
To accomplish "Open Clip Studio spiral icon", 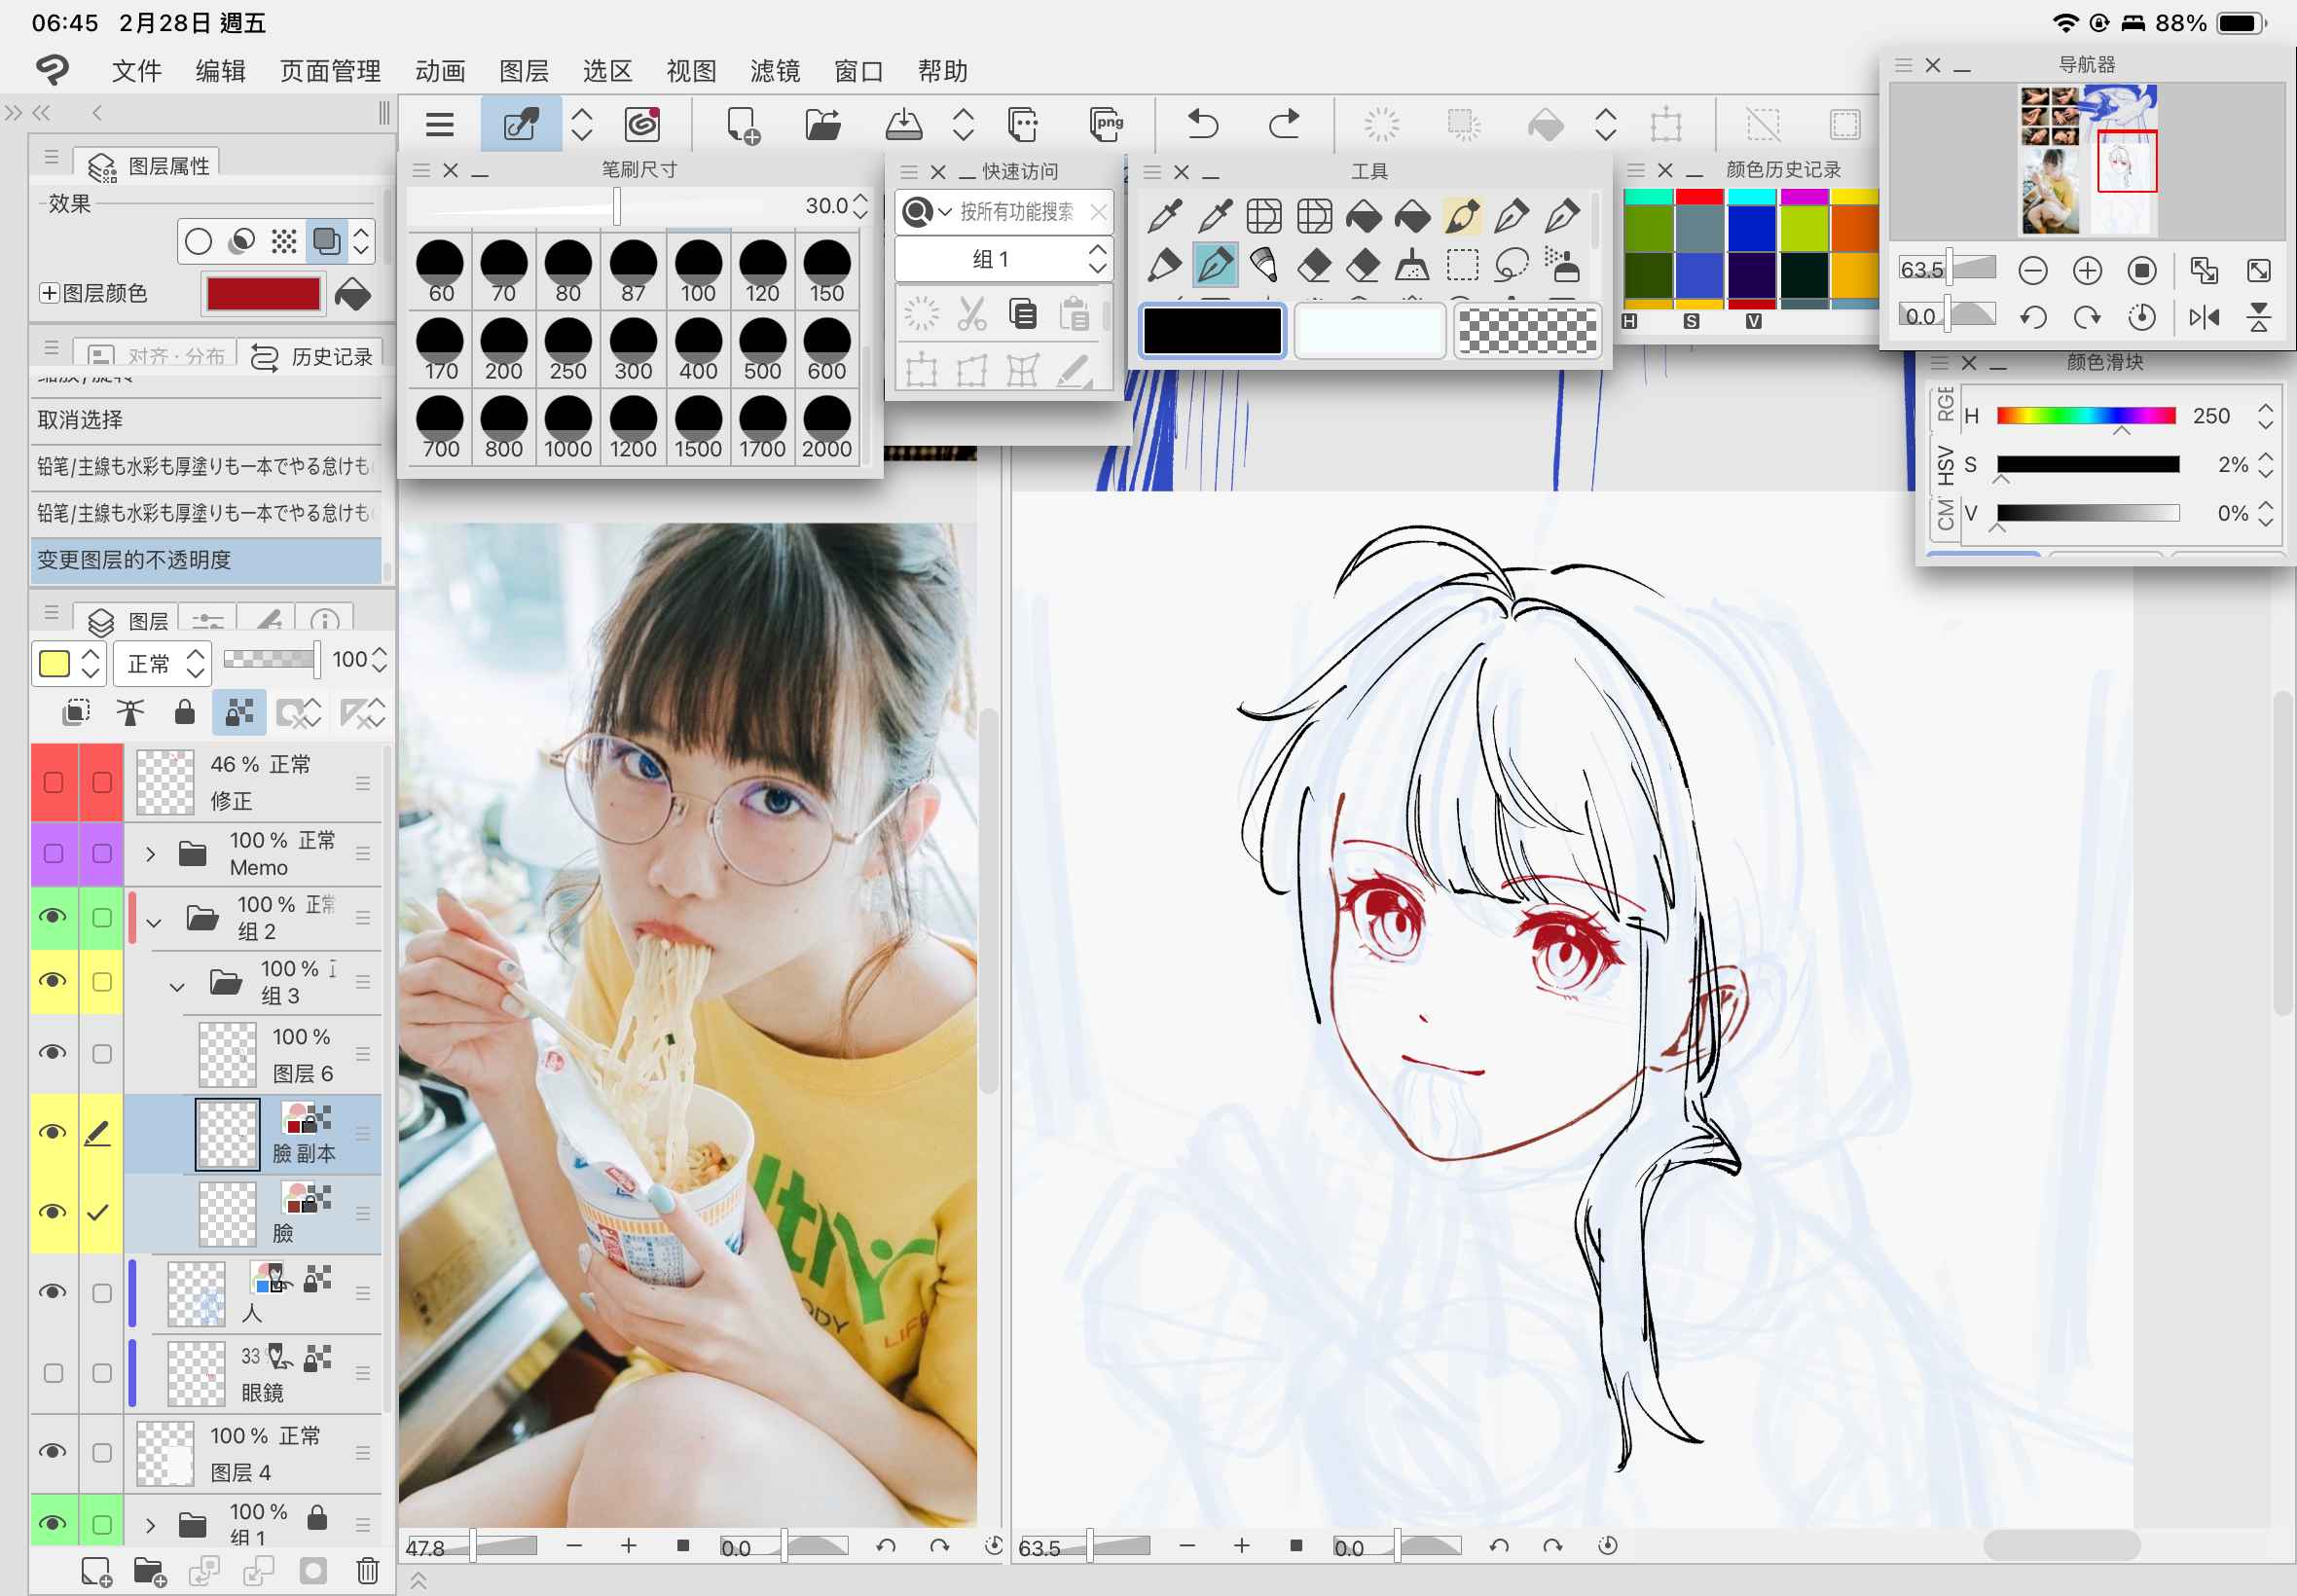I will click(642, 125).
